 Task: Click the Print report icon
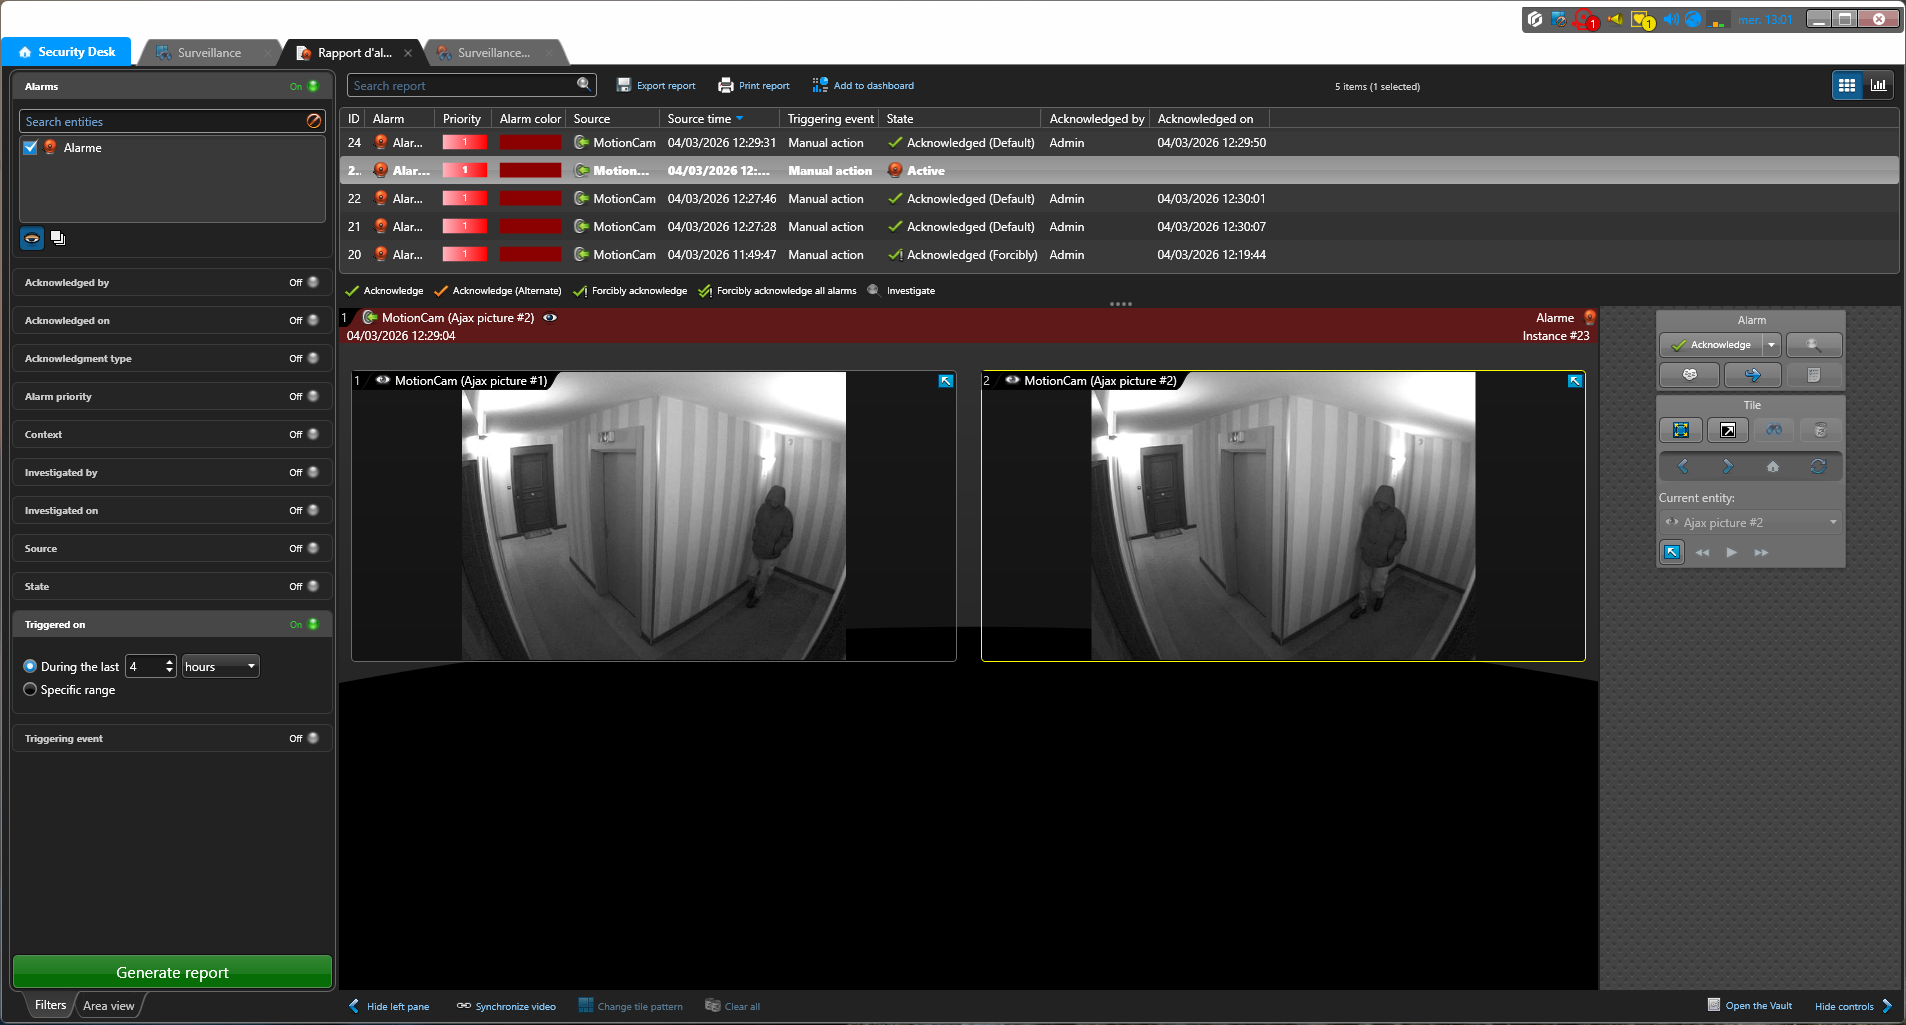(x=726, y=86)
